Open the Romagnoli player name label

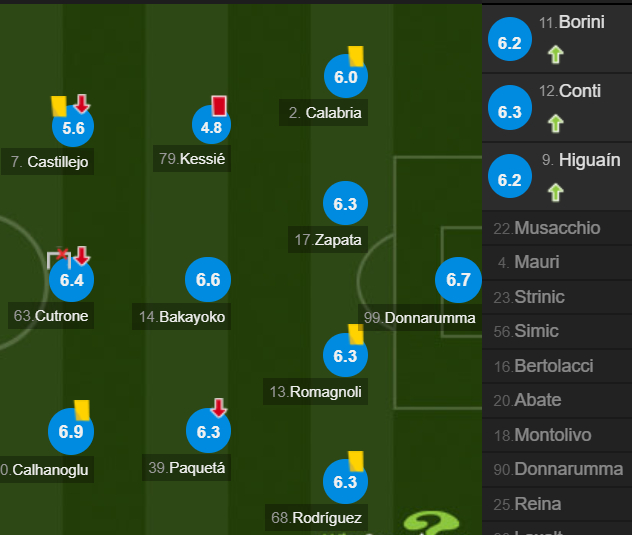tap(316, 391)
